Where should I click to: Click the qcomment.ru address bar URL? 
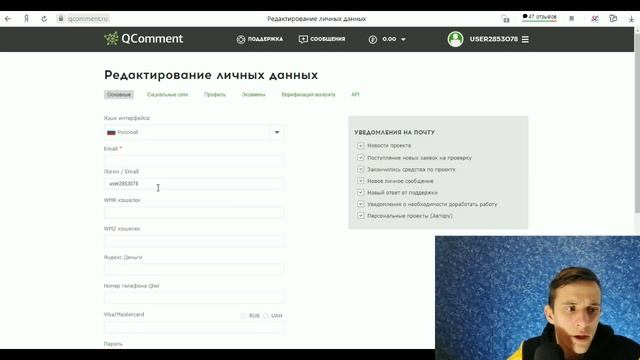pos(88,19)
